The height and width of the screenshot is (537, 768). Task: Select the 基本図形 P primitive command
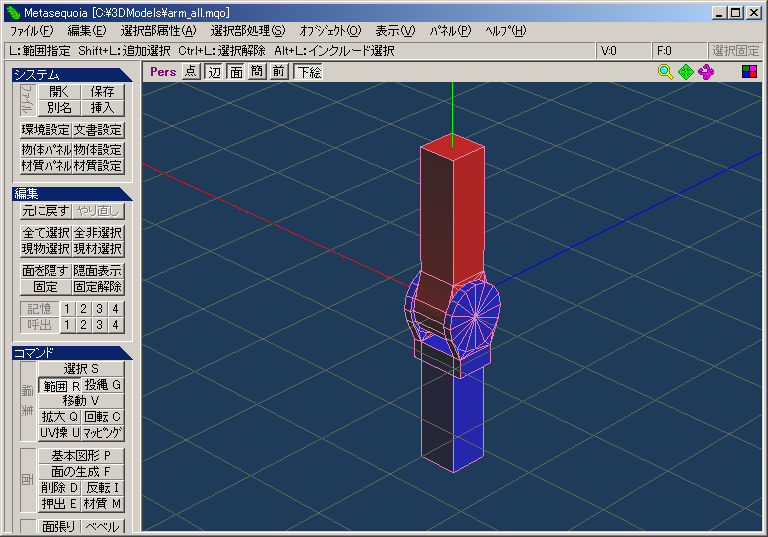click(x=81, y=456)
